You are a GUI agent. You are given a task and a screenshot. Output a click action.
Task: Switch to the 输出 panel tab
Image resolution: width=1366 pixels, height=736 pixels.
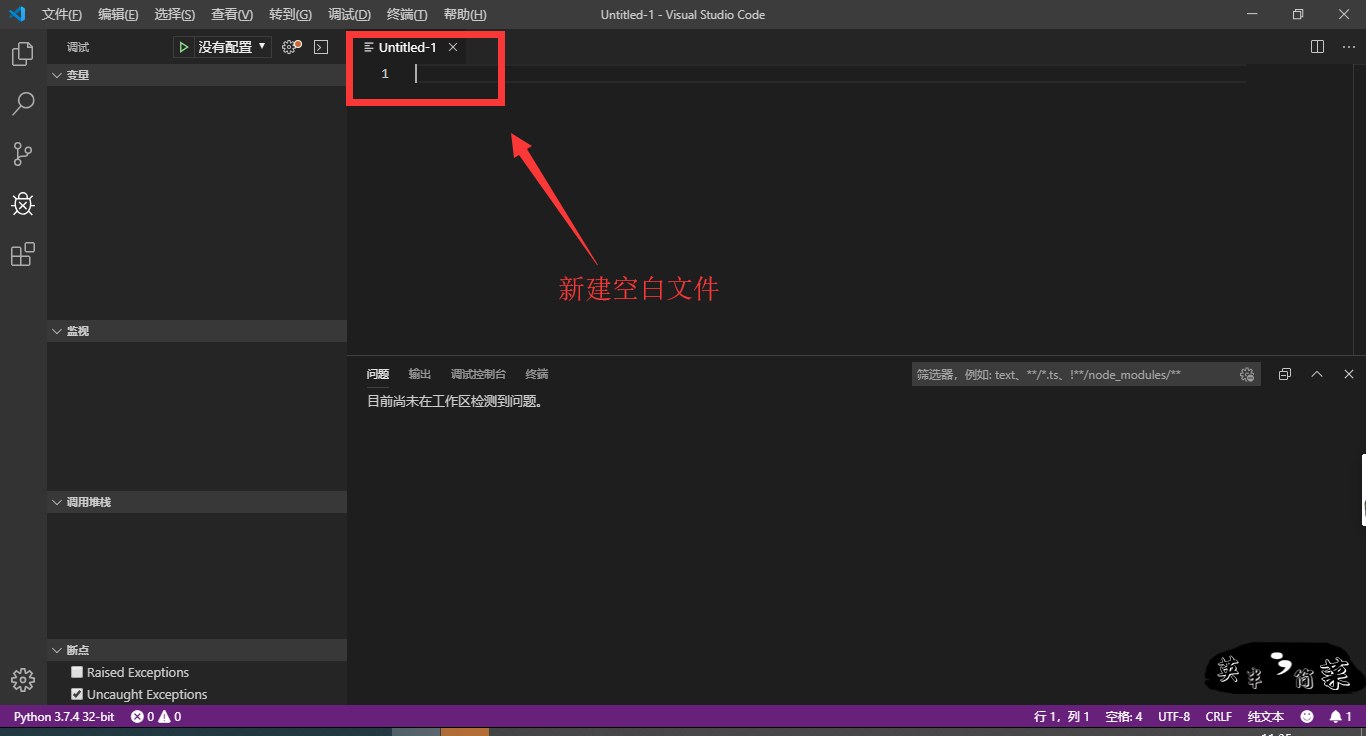[x=420, y=374]
